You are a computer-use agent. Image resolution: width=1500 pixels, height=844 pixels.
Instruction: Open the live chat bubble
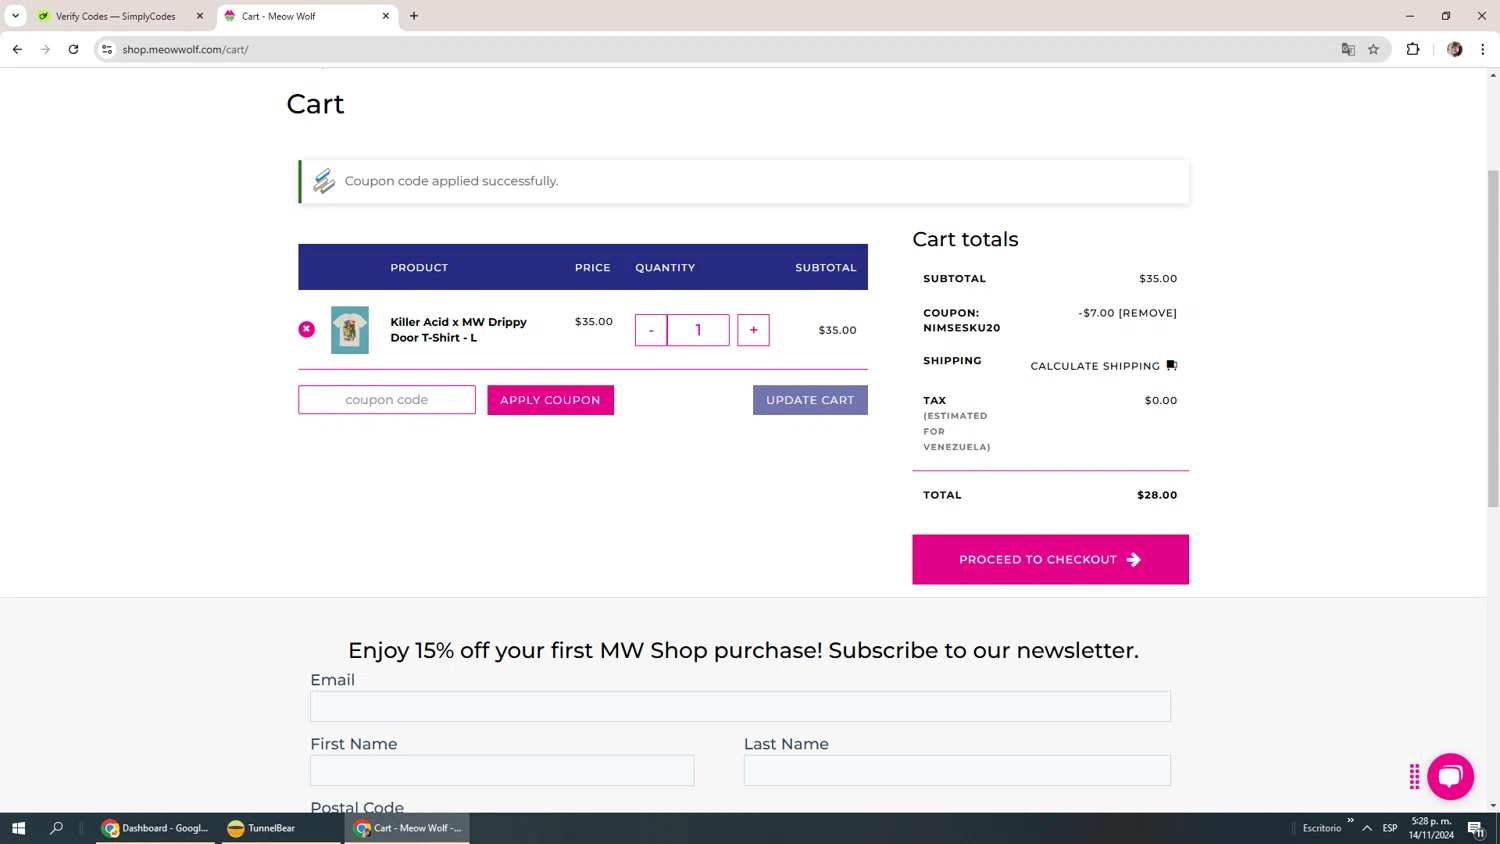1451,776
